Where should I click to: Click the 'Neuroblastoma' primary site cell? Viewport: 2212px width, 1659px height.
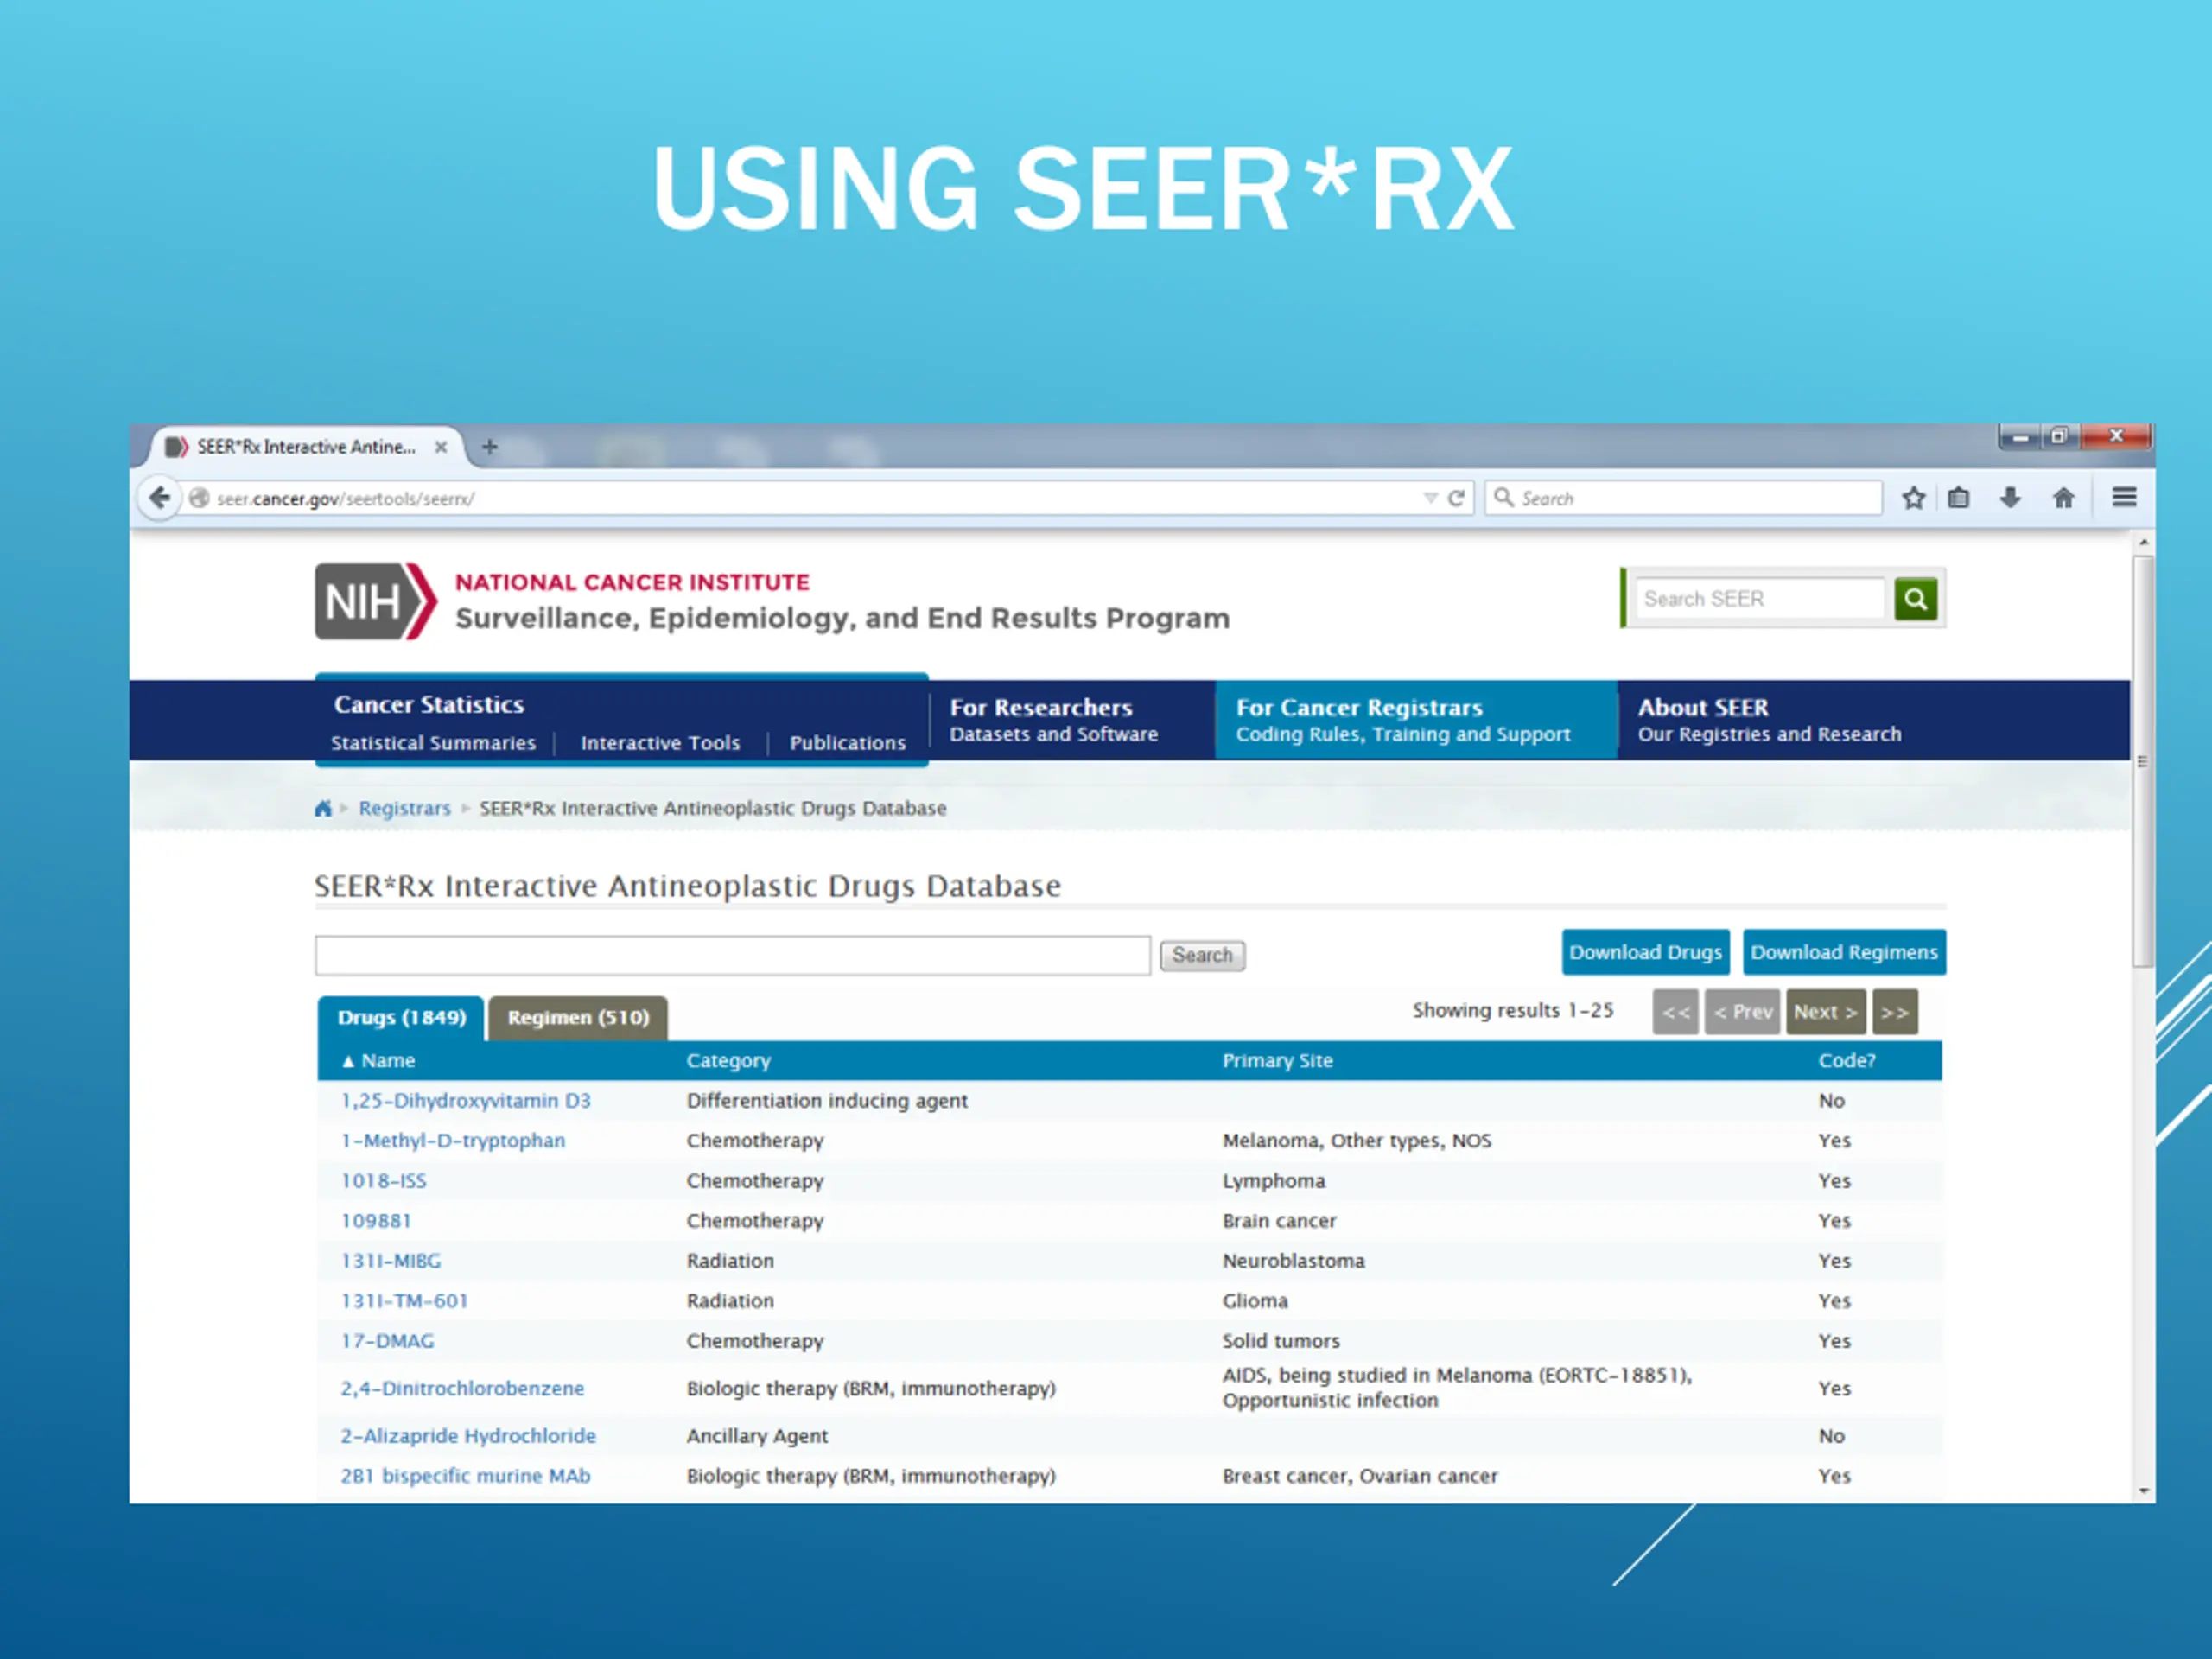click(1293, 1261)
